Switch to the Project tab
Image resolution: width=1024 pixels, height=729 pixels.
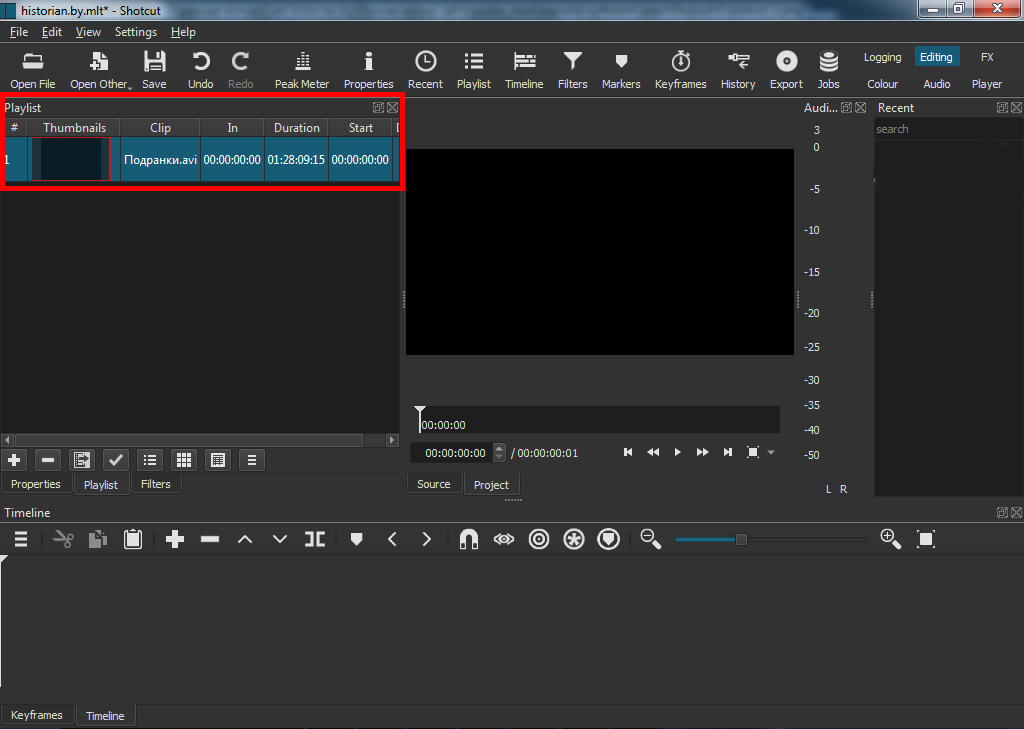click(491, 485)
